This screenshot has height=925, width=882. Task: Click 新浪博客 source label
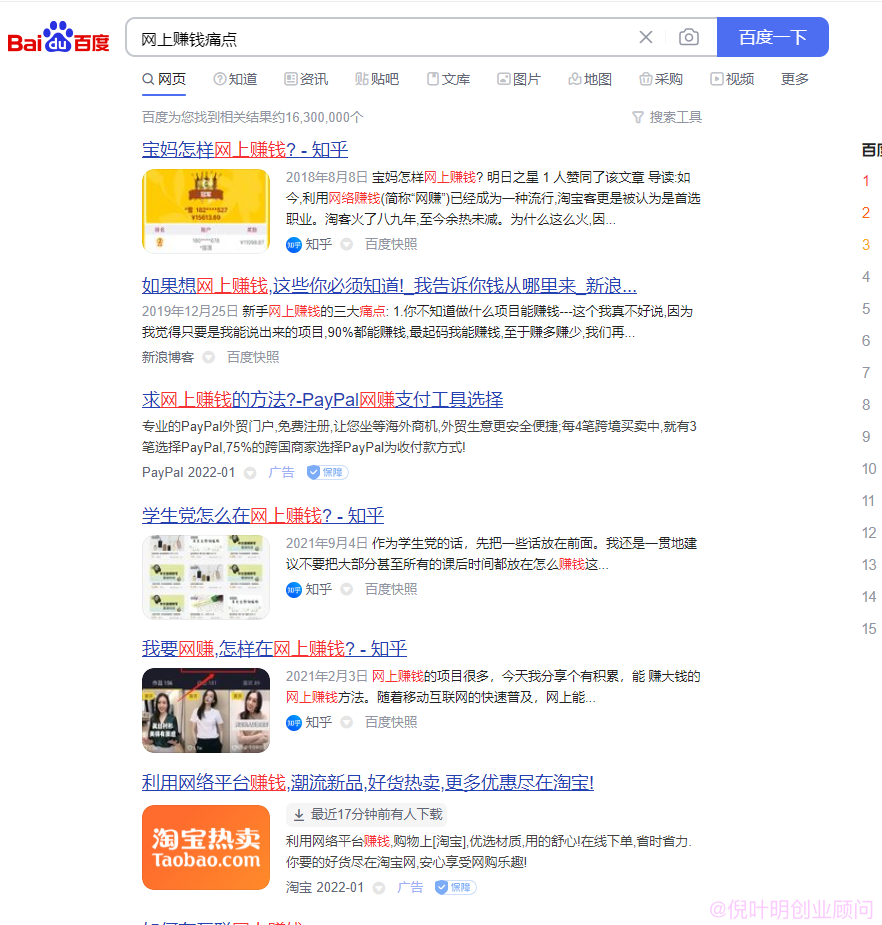point(168,357)
